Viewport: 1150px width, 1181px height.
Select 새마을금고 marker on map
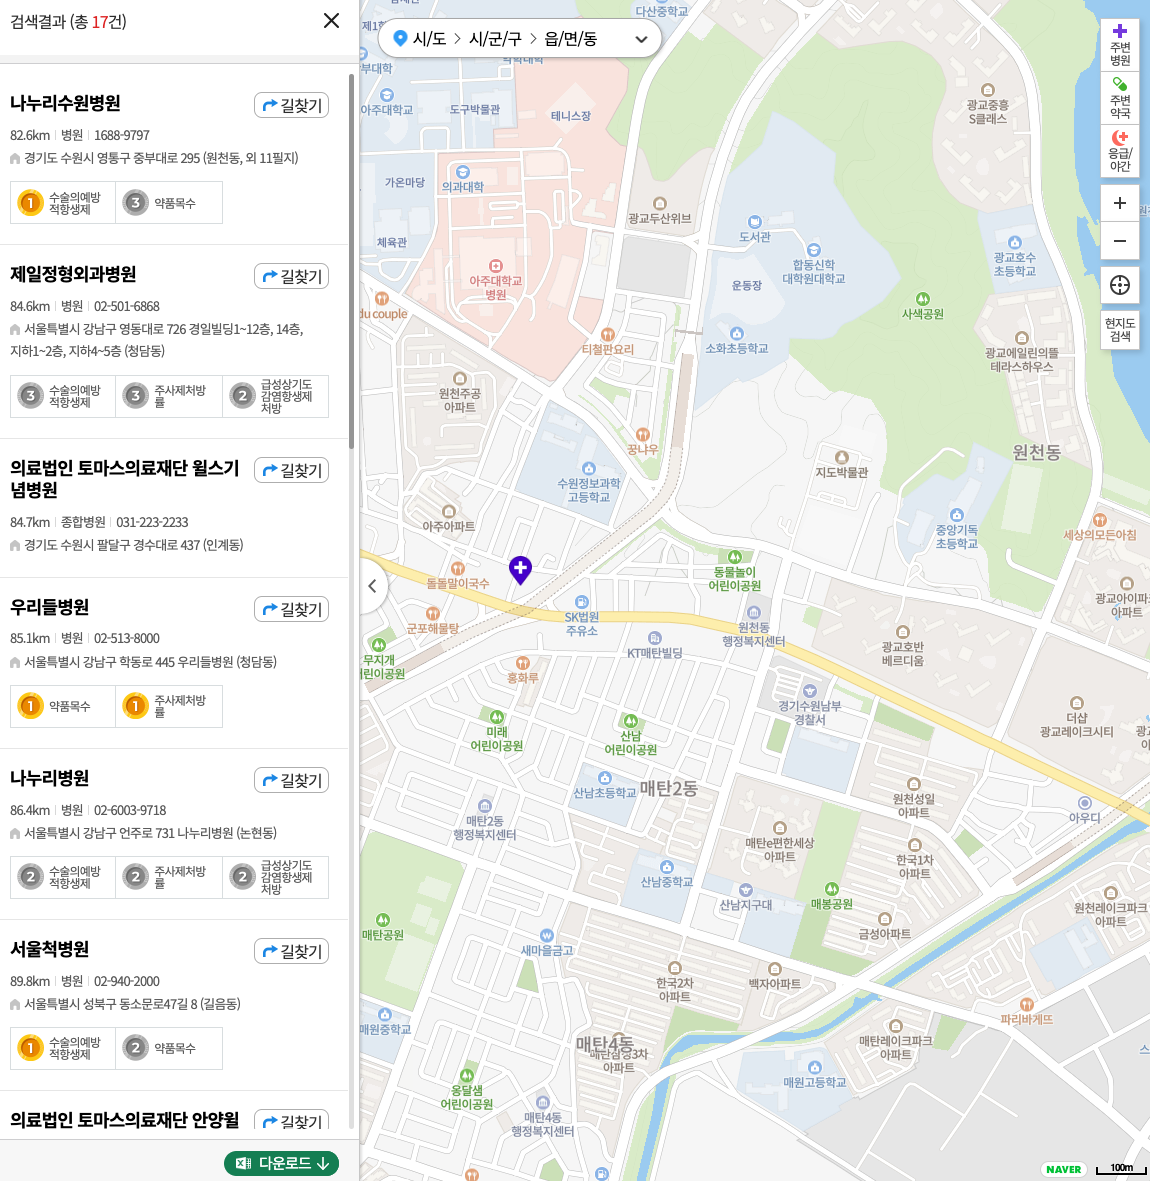click(x=547, y=935)
